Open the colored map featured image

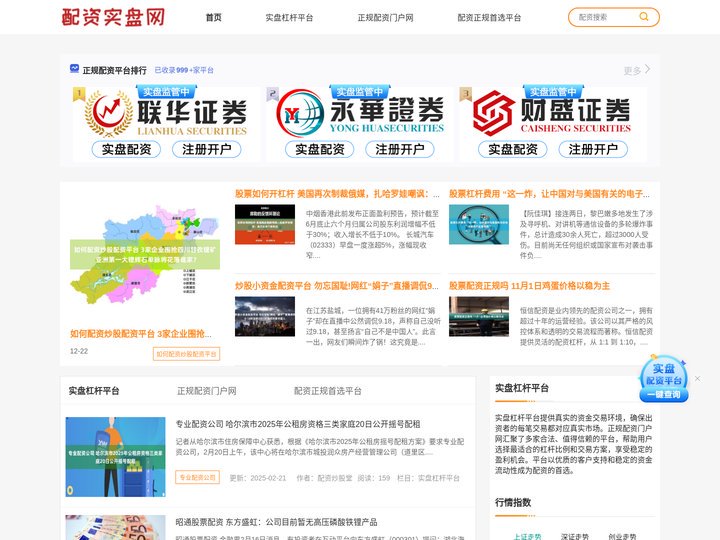(x=145, y=254)
